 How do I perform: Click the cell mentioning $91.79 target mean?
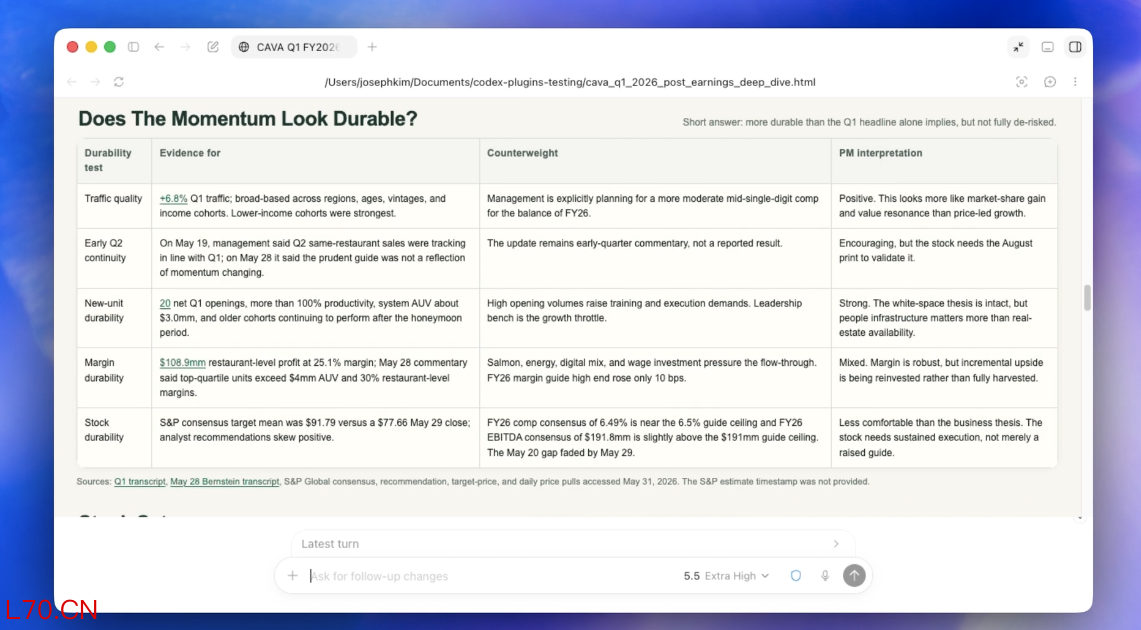315,437
